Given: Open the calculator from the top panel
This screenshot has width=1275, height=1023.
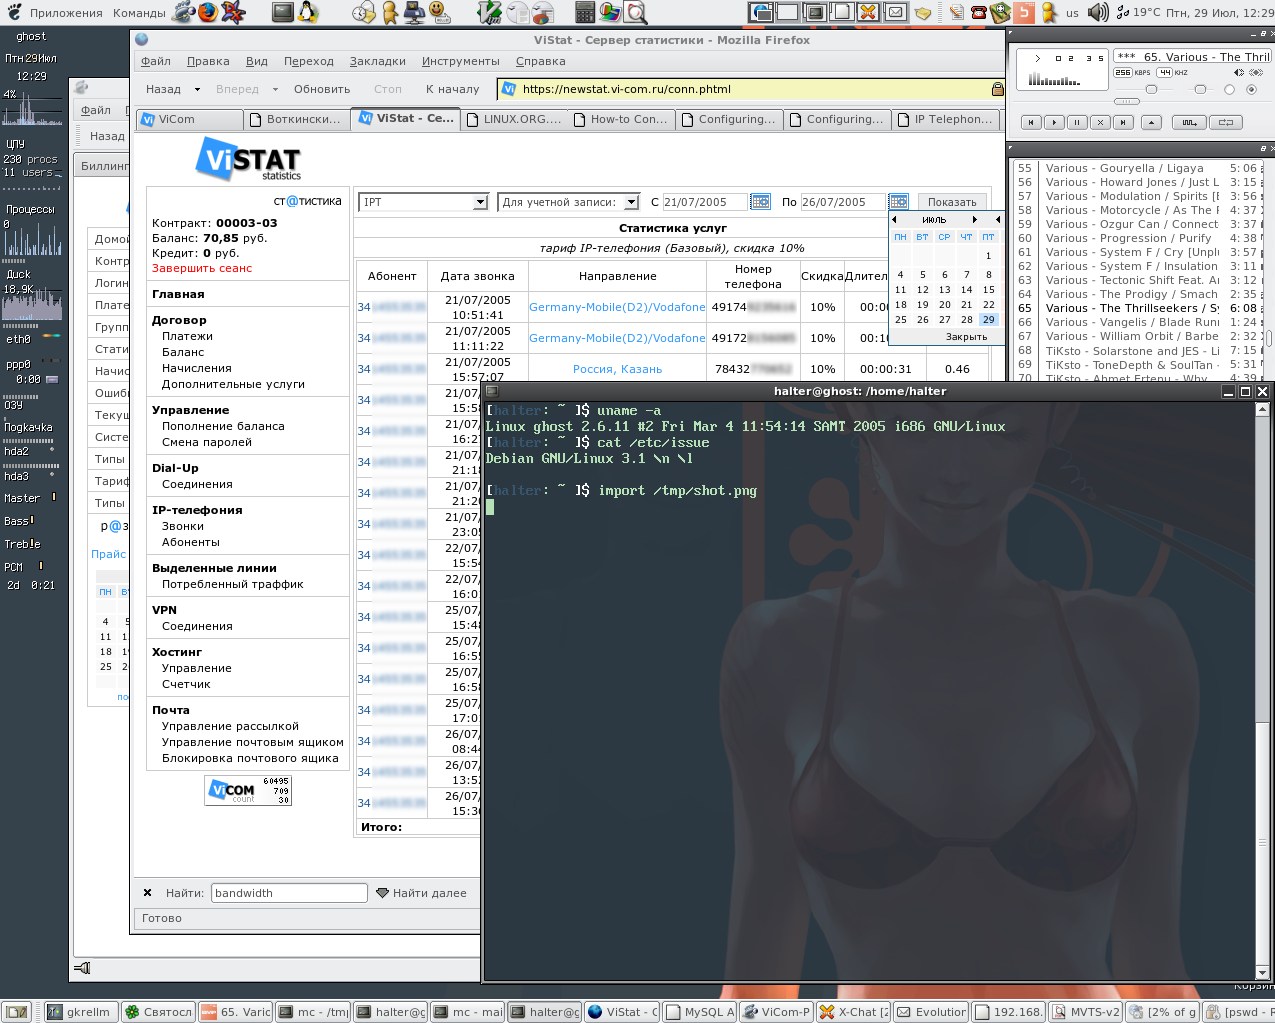Looking at the screenshot, I should coord(586,13).
